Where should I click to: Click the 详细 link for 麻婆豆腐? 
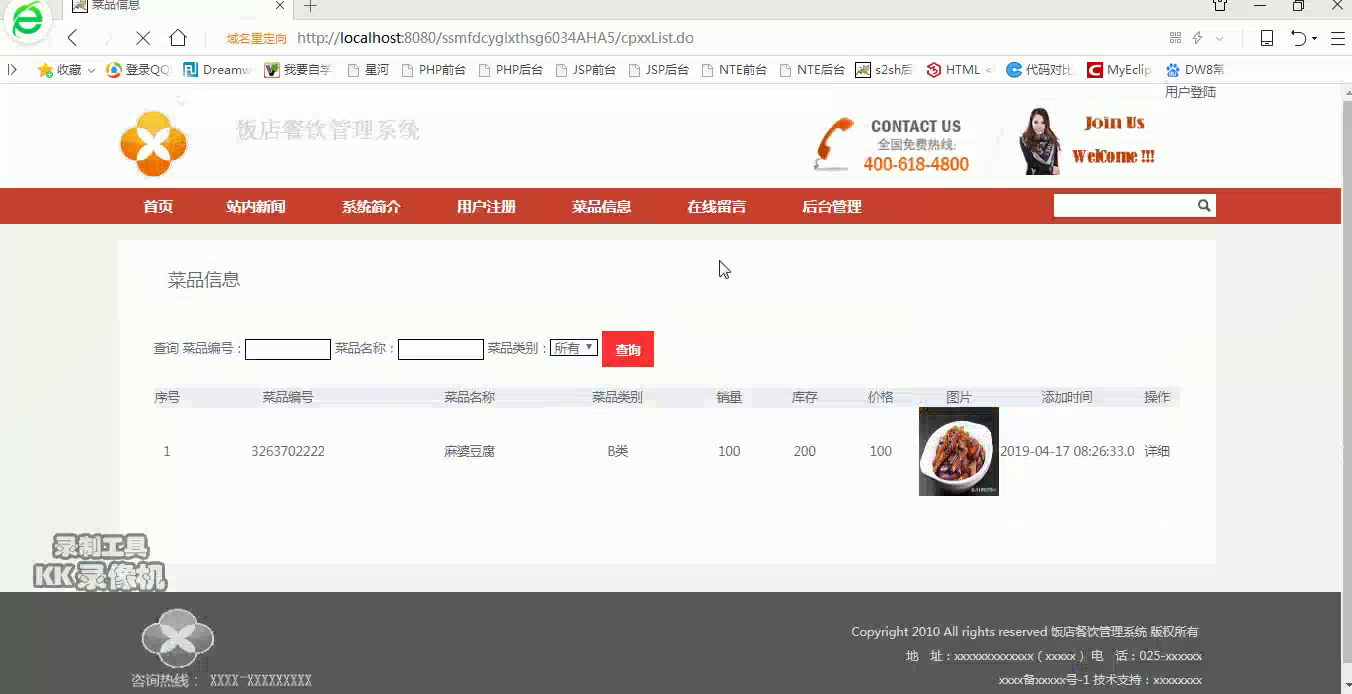(1157, 451)
